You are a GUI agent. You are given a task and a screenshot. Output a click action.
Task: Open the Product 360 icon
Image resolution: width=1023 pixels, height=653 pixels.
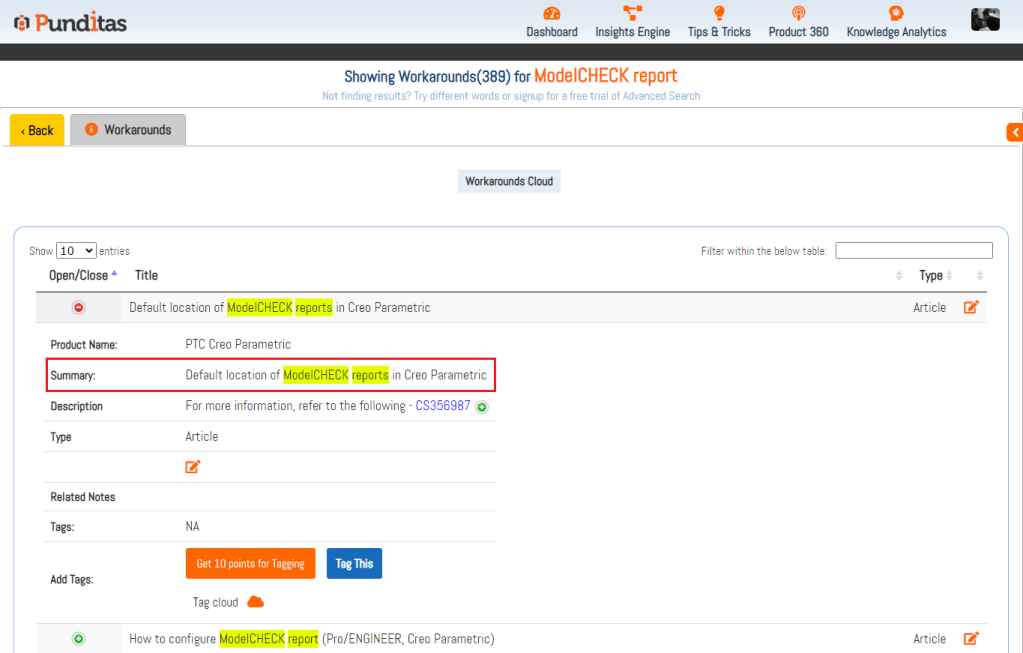798,13
